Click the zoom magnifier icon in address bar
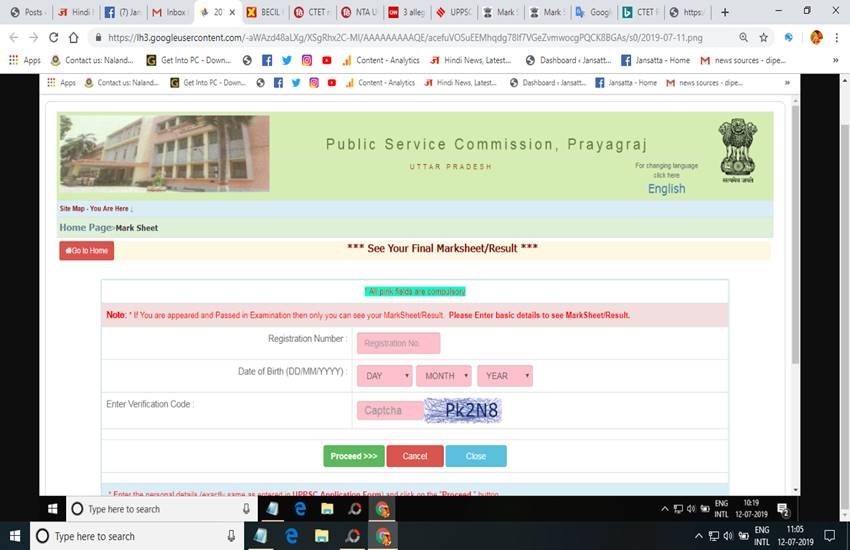Viewport: 850px width, 550px height. point(742,37)
